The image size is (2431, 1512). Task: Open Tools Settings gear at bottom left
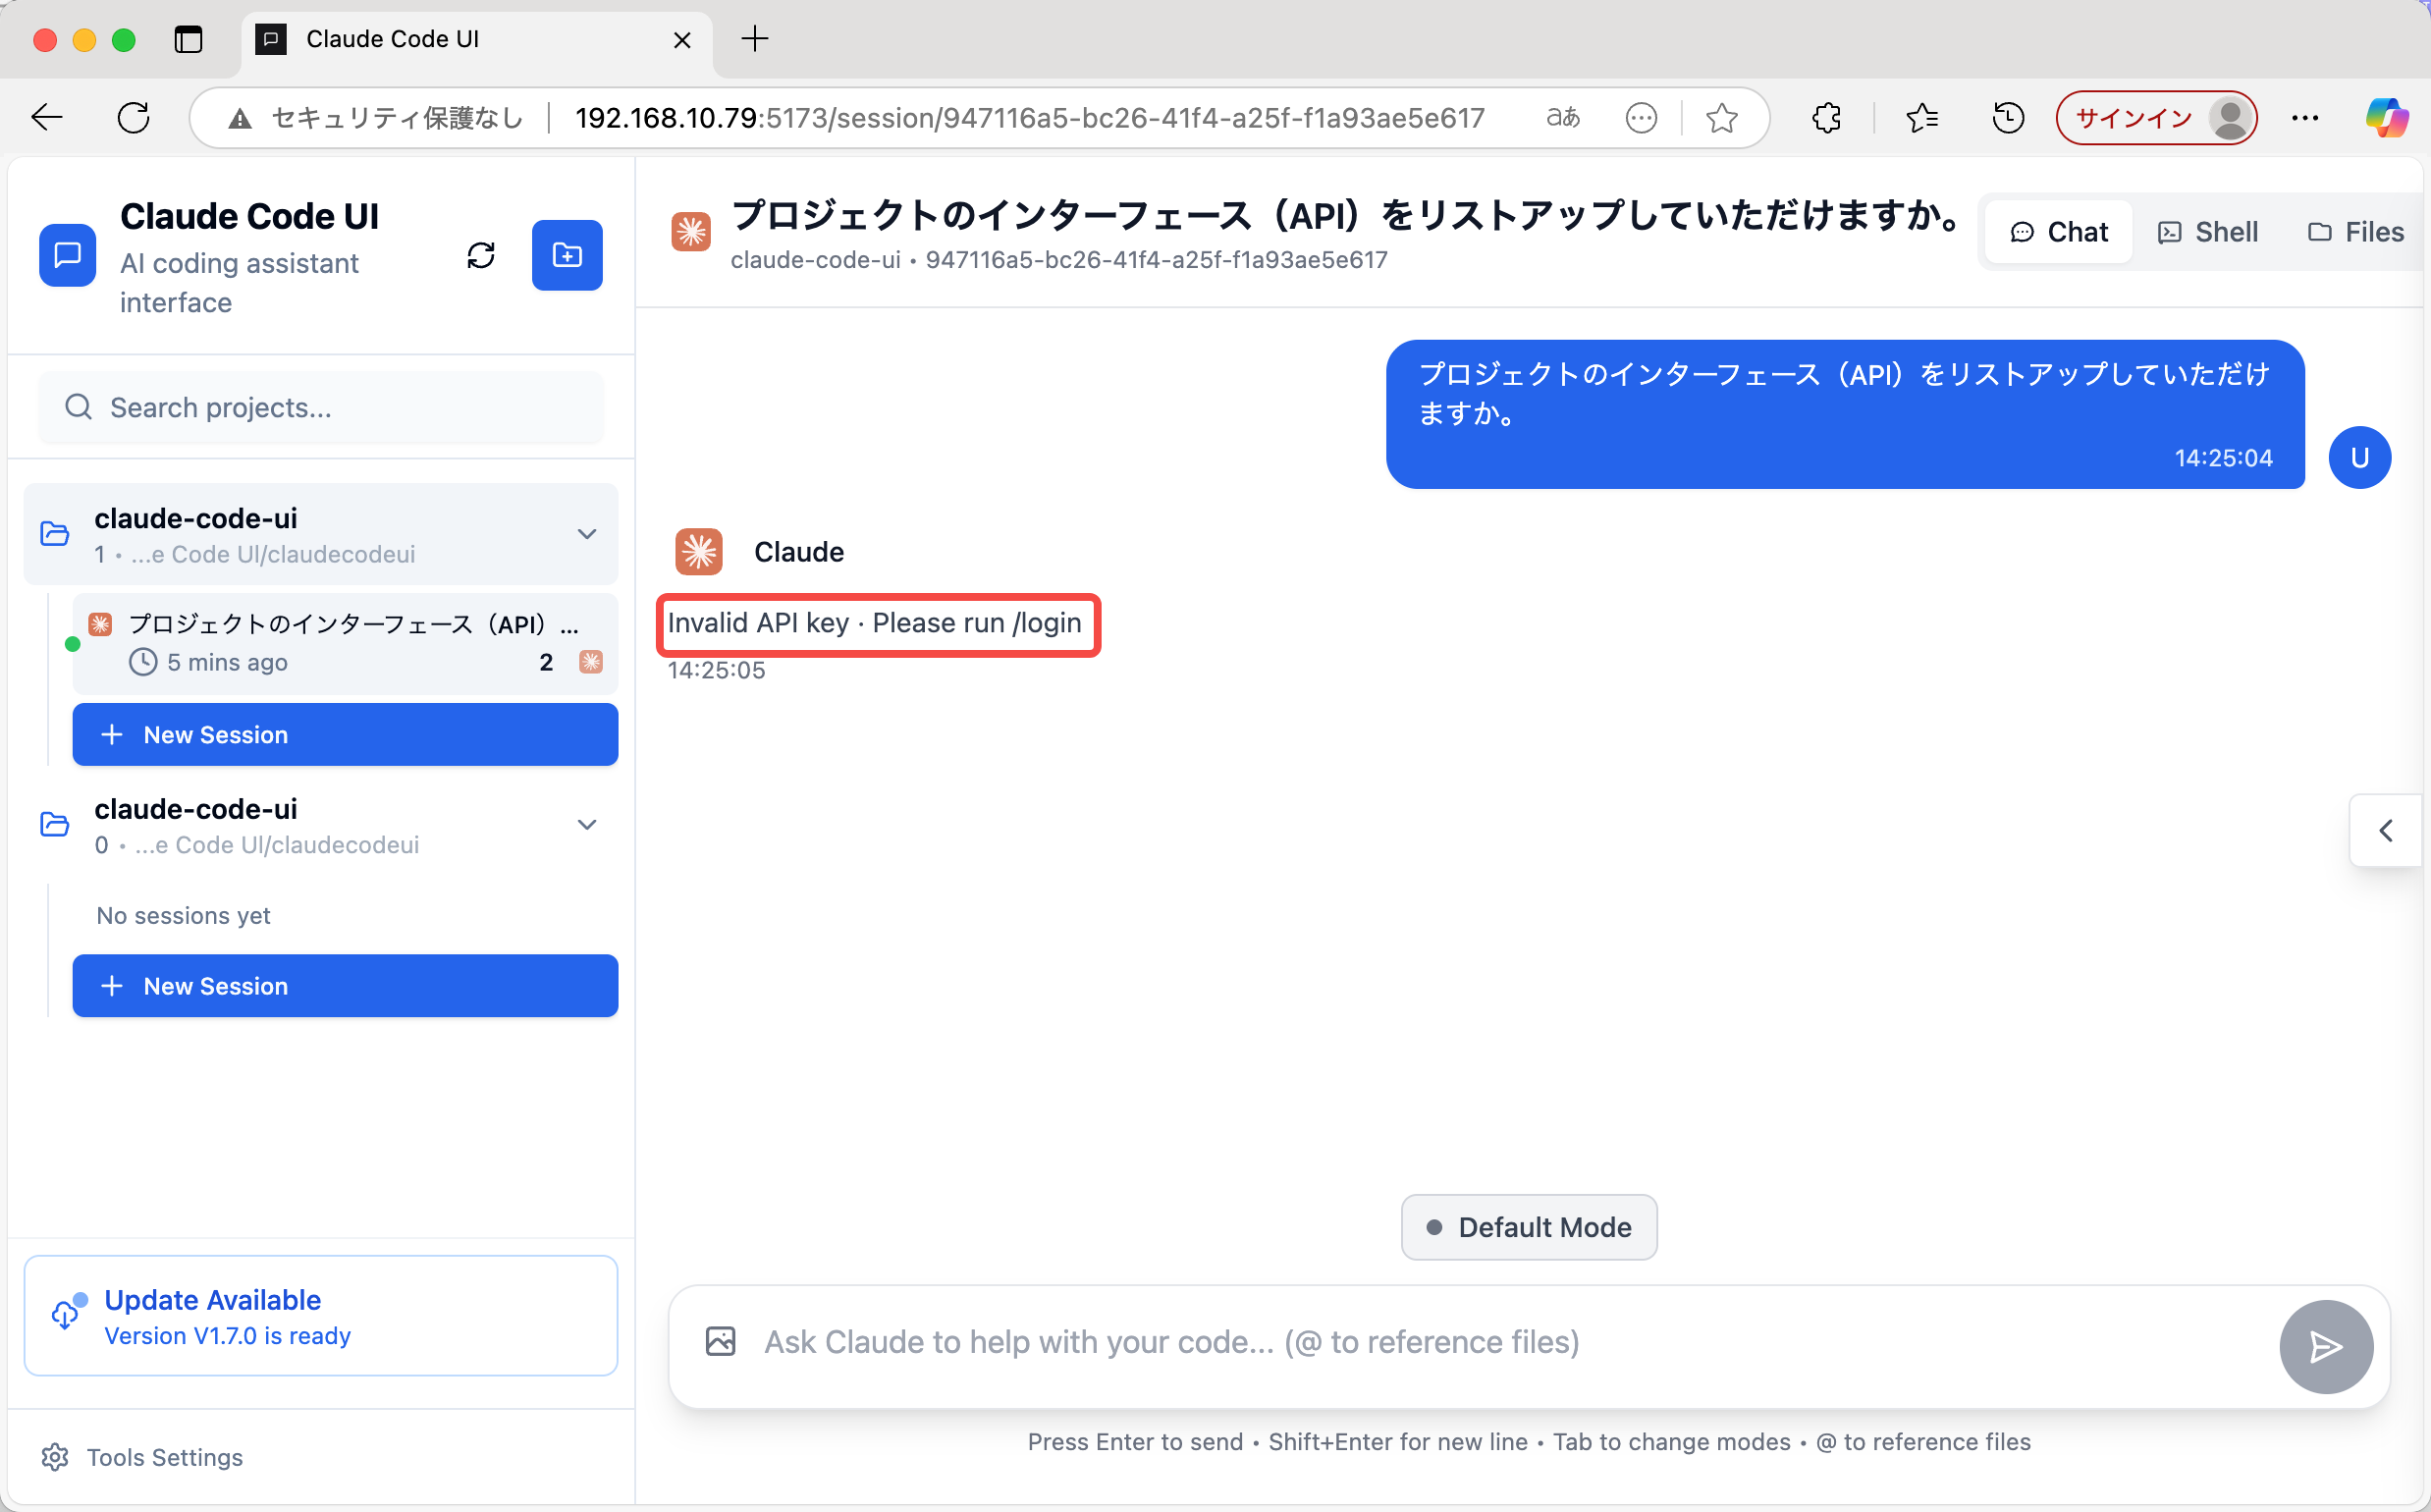point(55,1457)
